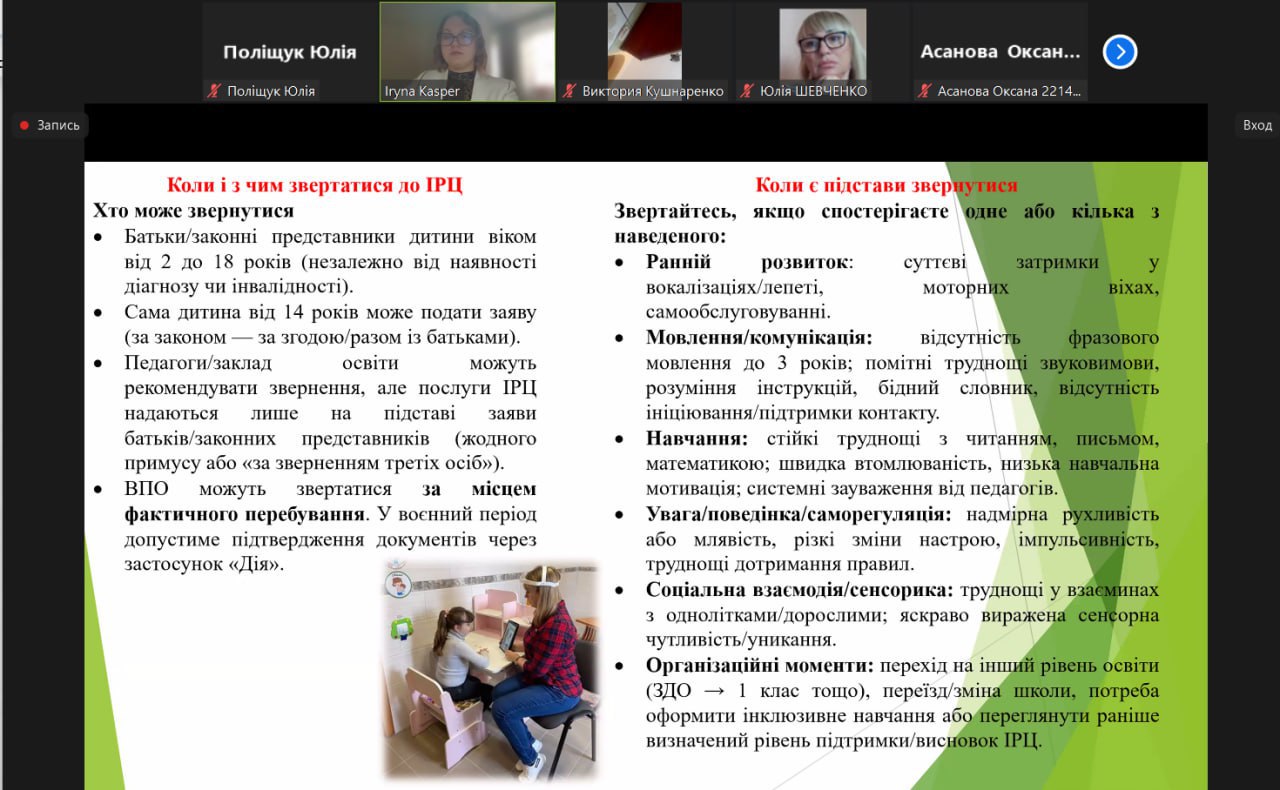This screenshot has height=790, width=1280.
Task: Click the Iryna Kasper name label
Action: pos(421,91)
